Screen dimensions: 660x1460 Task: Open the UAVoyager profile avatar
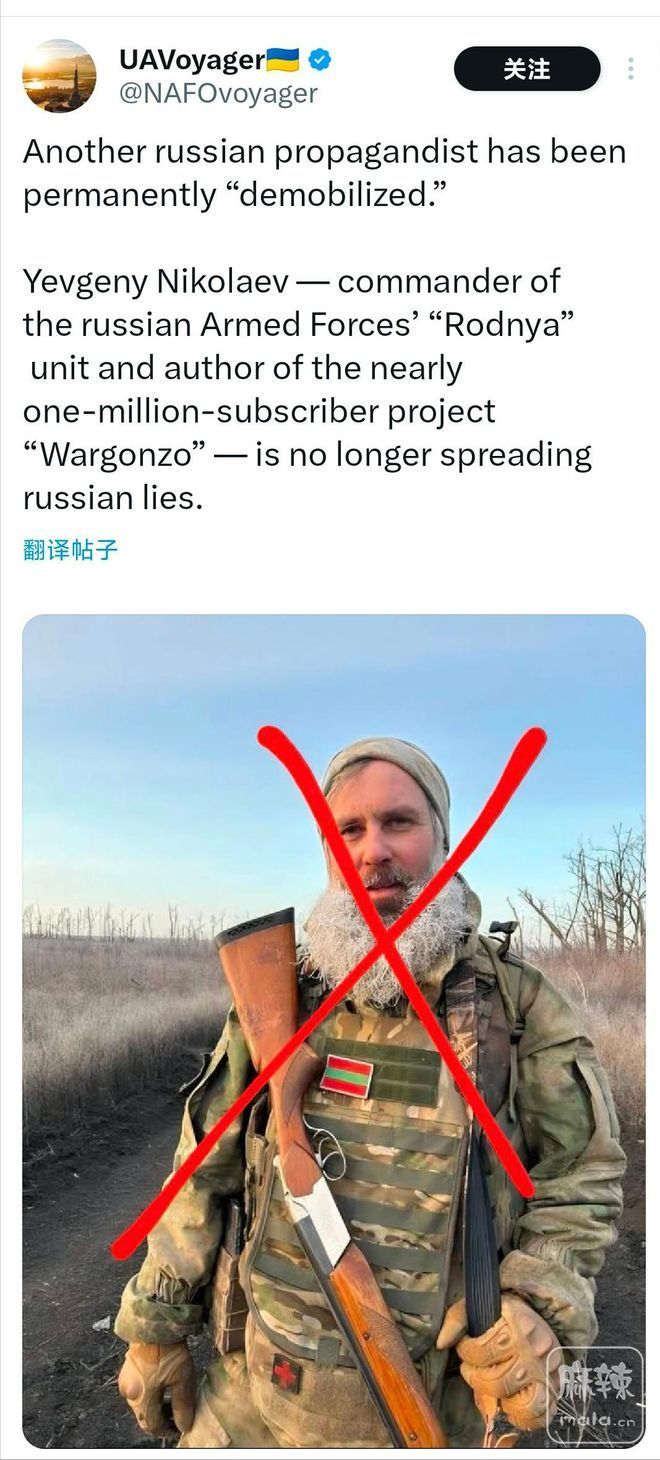[59, 76]
